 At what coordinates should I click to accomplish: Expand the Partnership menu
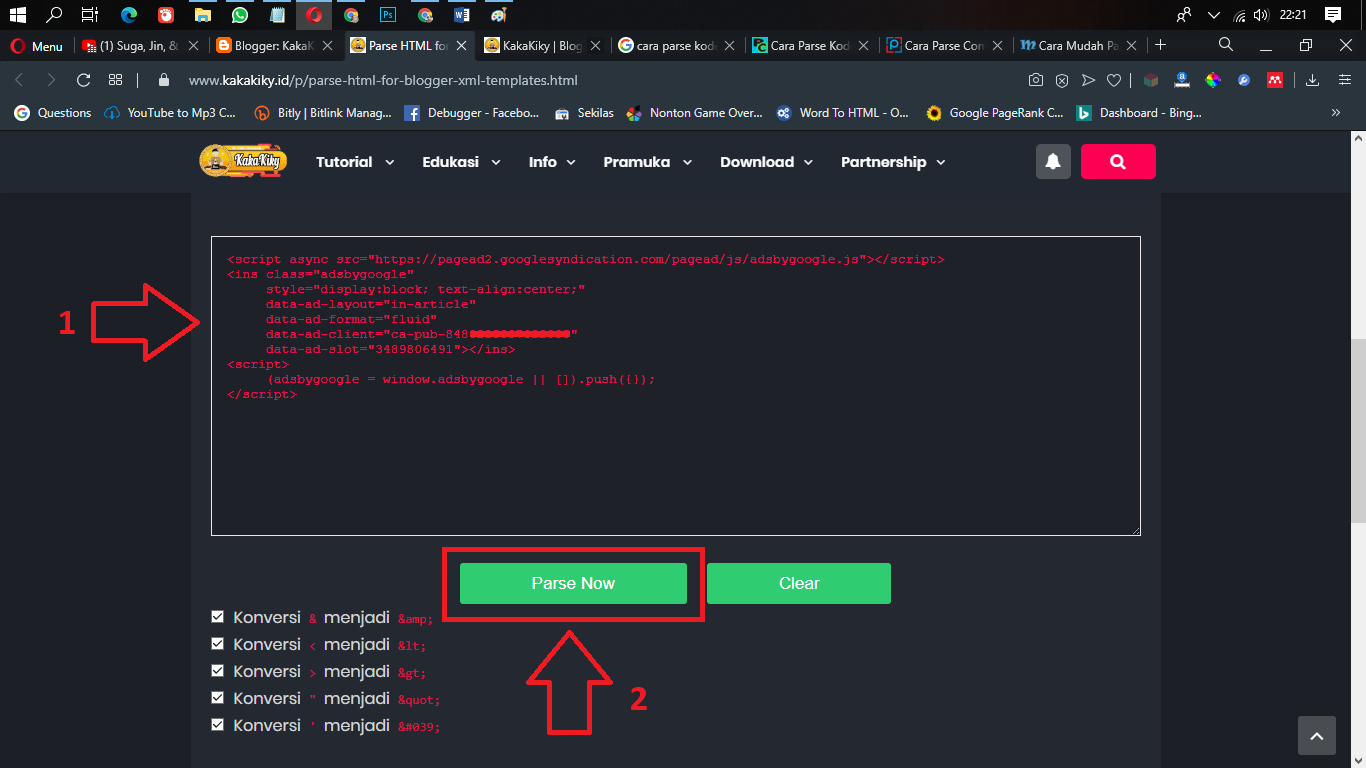893,162
